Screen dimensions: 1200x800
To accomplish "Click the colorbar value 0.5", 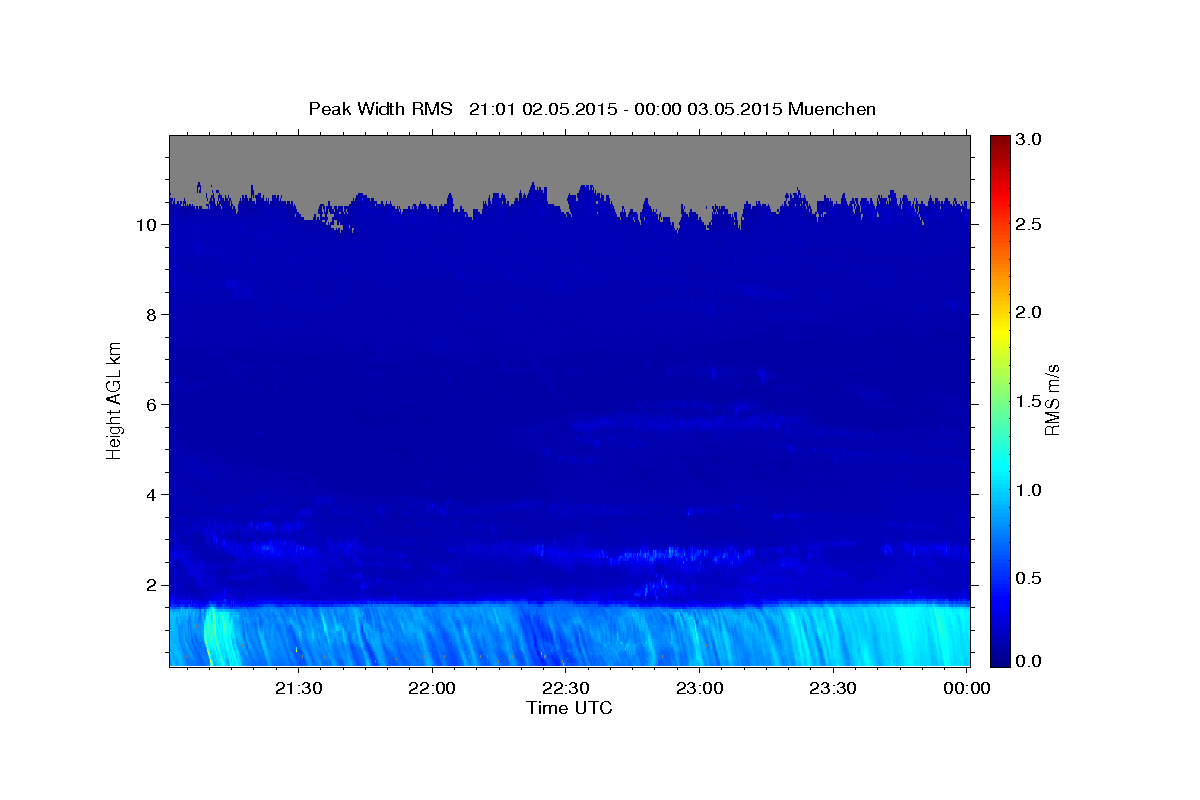I will point(1028,578).
